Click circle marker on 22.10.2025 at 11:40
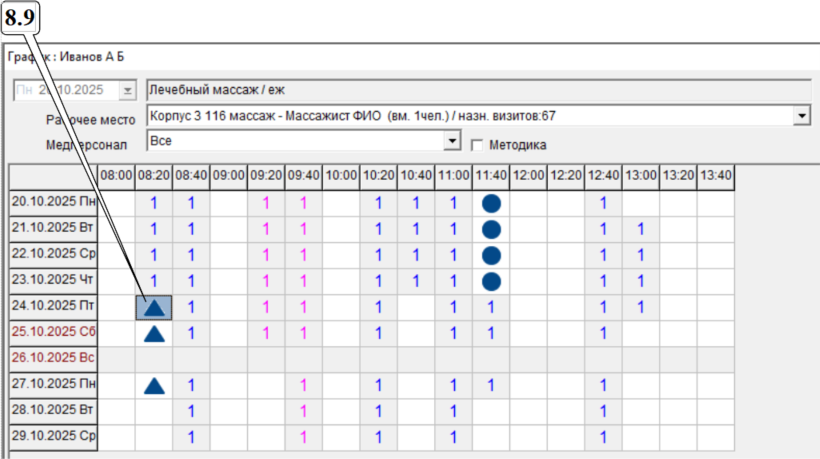The image size is (820, 459). tap(491, 255)
